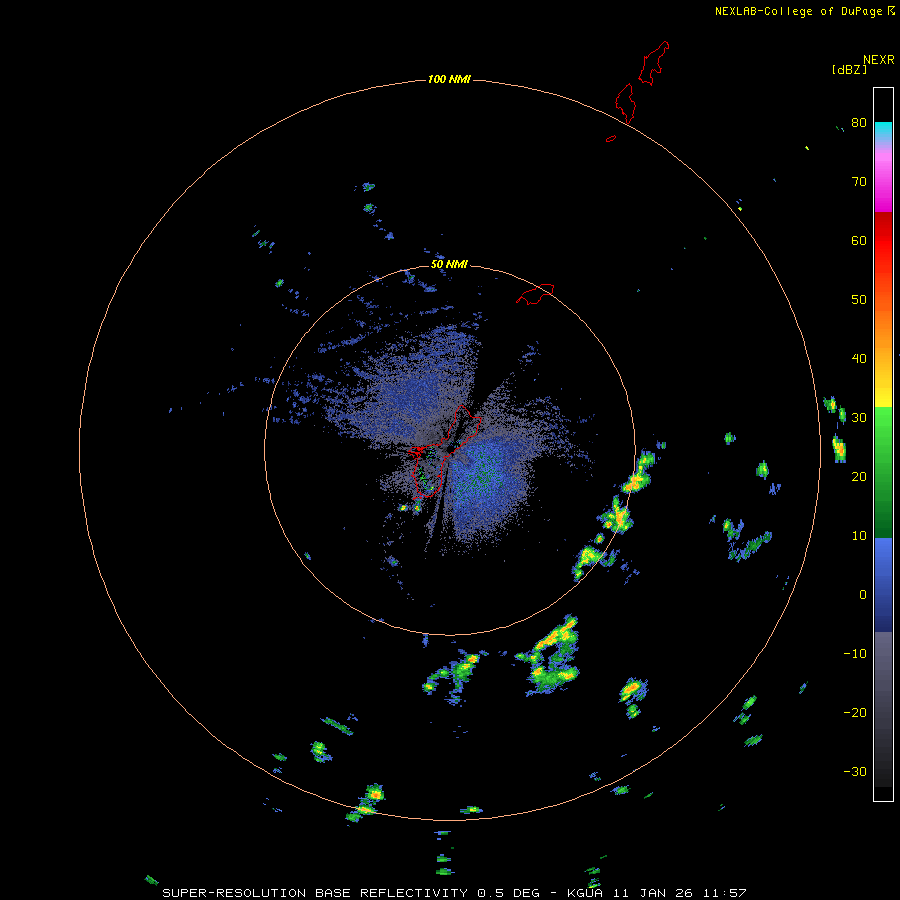Click the cyan segment atop the color bar
This screenshot has height=900, width=900.
(883, 130)
